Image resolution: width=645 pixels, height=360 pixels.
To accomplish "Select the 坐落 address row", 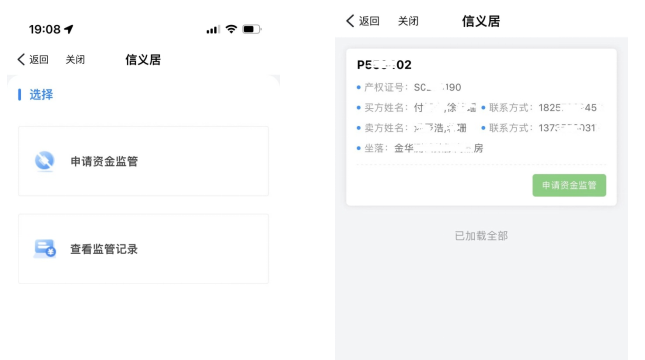I will [x=420, y=148].
